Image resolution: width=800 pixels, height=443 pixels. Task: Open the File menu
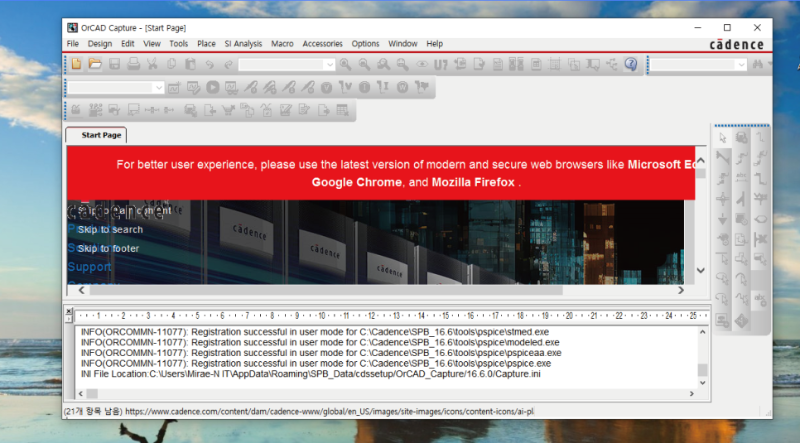72,44
